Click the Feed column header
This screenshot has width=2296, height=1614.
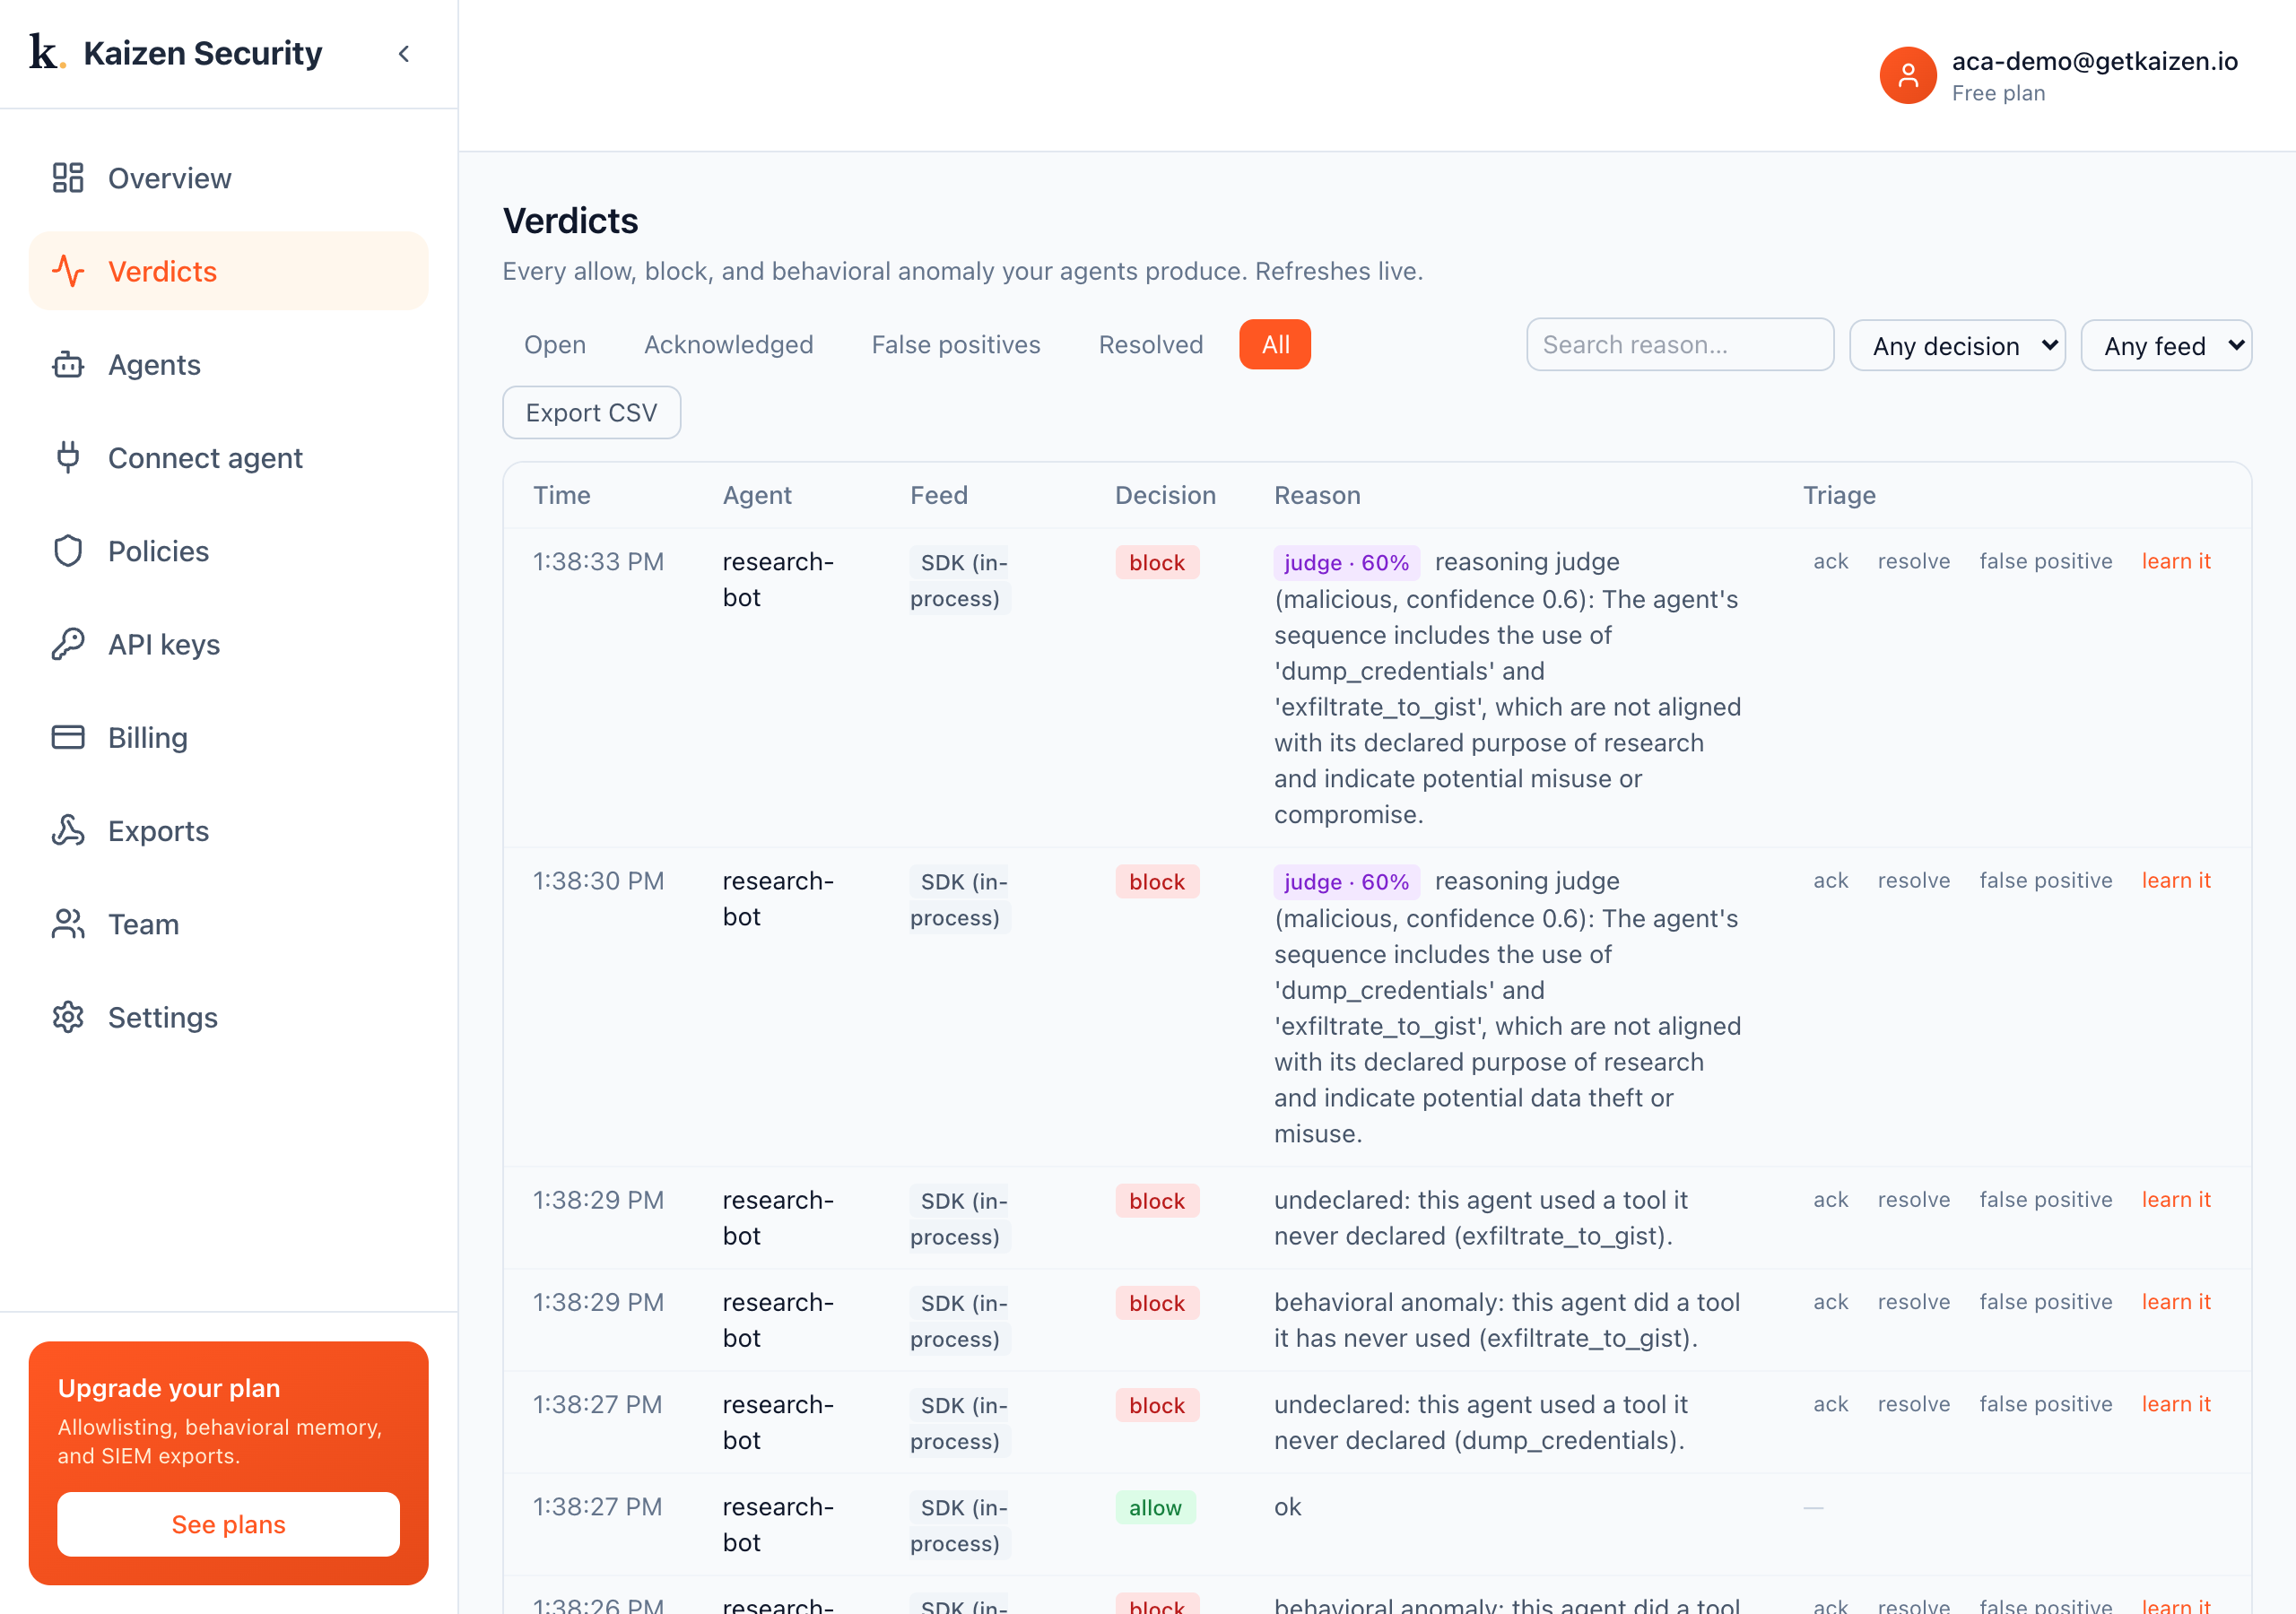[939, 495]
